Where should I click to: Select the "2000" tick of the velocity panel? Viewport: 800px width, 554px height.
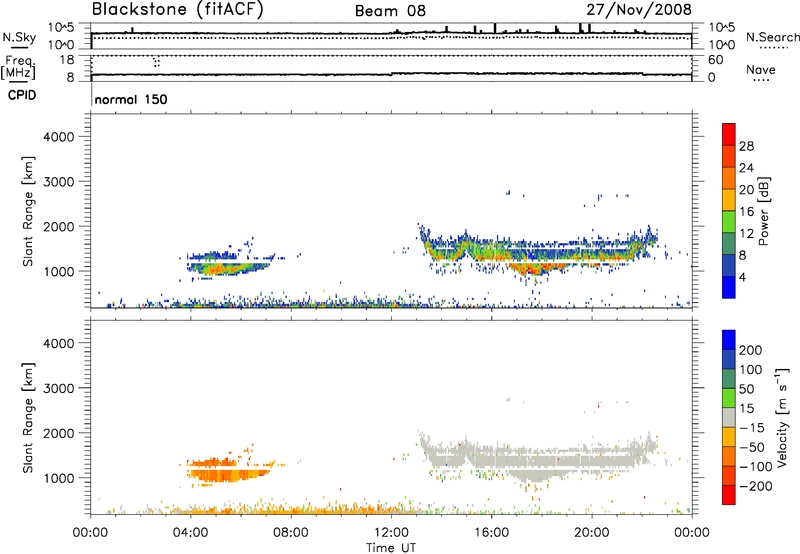pyautogui.click(x=58, y=433)
